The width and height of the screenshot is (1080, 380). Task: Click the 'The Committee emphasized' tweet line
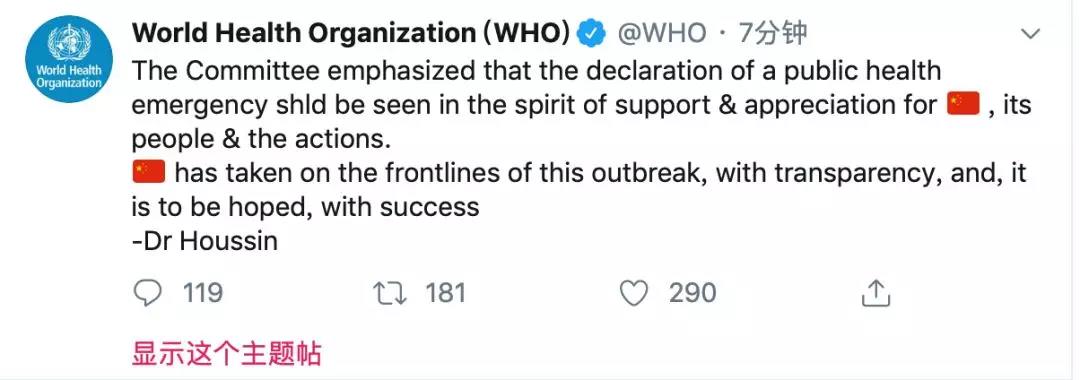pos(536,71)
